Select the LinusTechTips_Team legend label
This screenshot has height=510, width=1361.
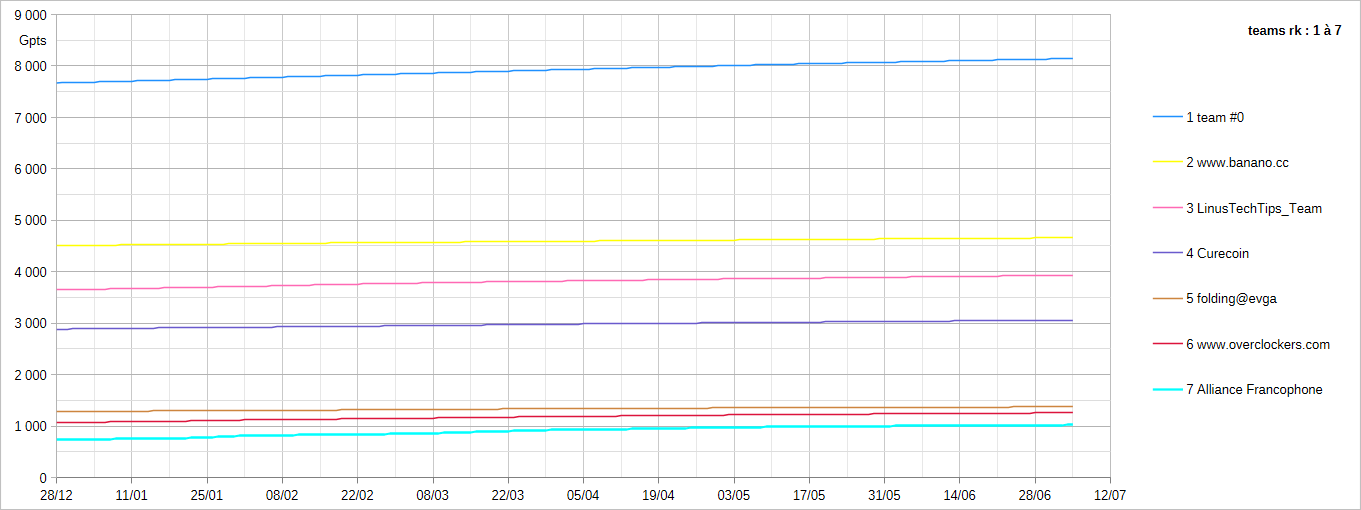1254,208
